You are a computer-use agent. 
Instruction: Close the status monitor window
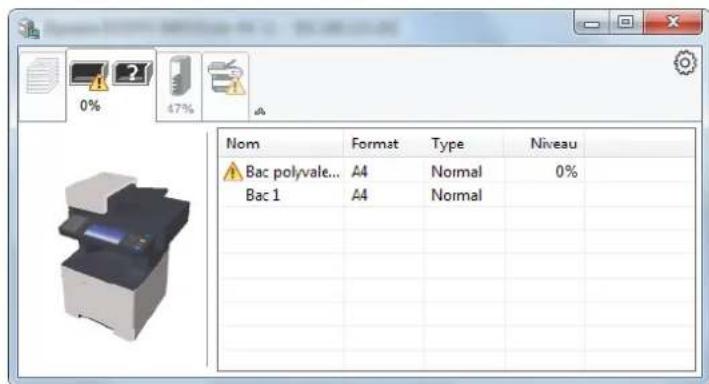[x=673, y=23]
